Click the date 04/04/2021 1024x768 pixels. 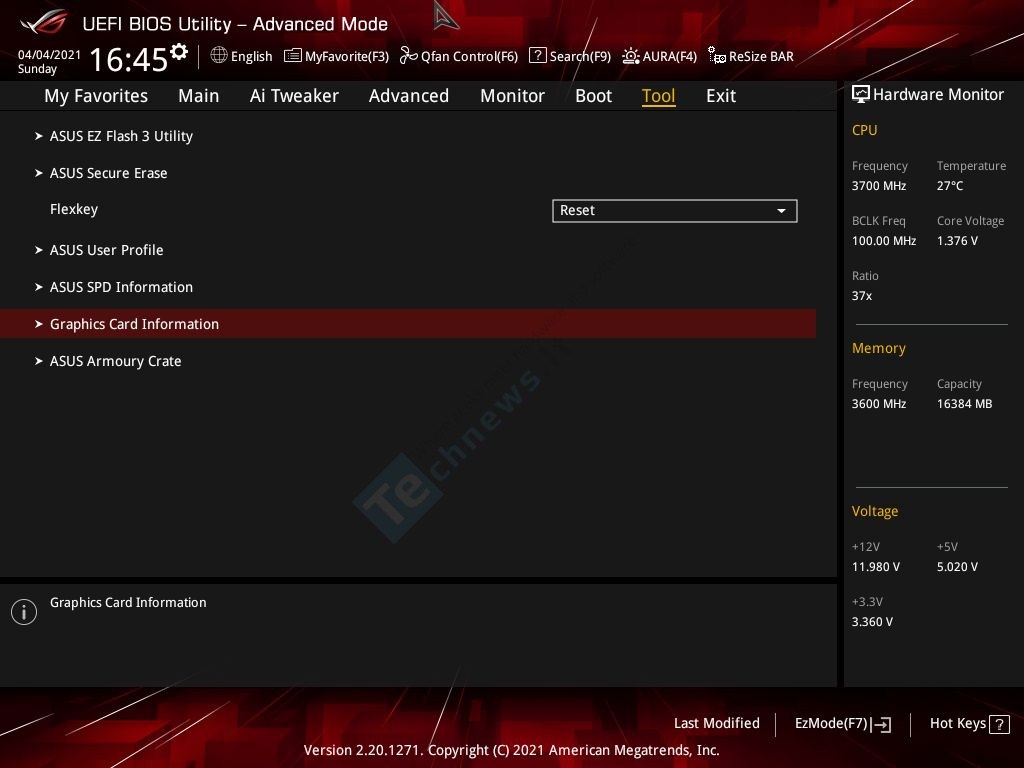tap(49, 55)
